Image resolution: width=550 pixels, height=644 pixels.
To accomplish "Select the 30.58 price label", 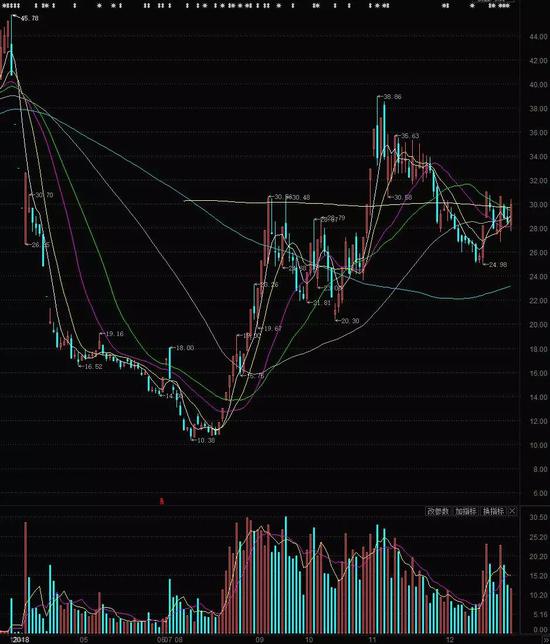I will [x=403, y=198].
